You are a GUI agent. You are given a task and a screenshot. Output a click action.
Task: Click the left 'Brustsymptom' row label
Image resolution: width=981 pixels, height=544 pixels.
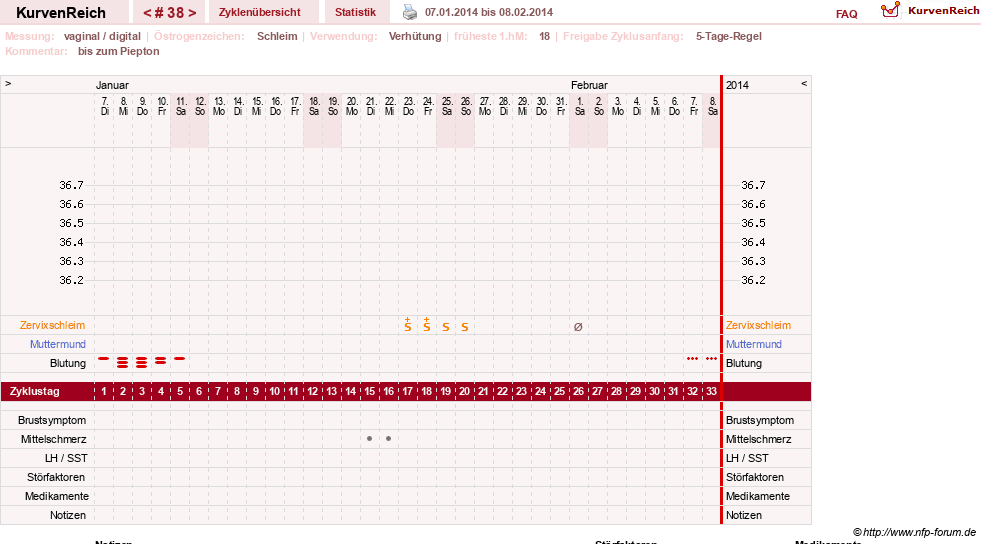point(52,420)
